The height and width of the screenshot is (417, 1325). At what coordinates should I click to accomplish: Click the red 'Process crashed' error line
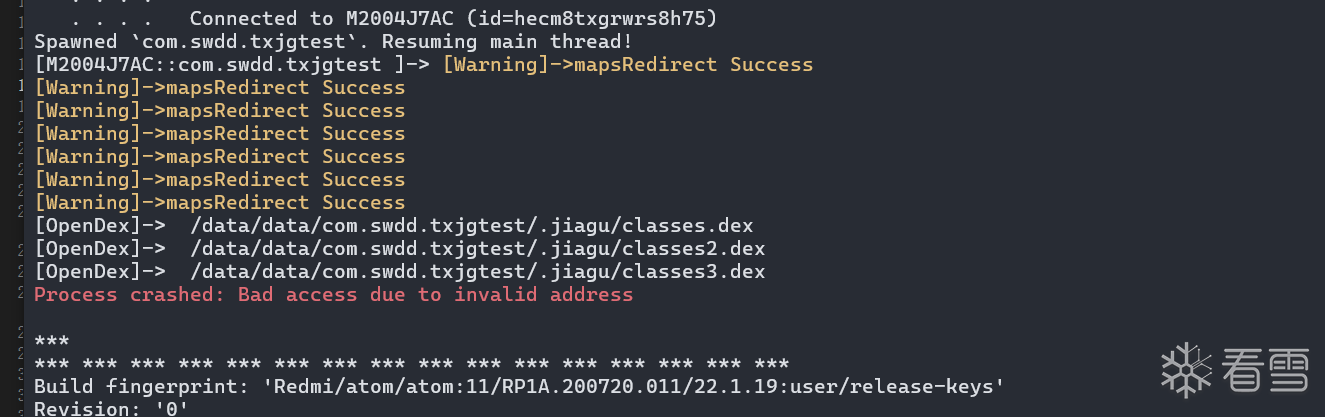[x=333, y=295]
